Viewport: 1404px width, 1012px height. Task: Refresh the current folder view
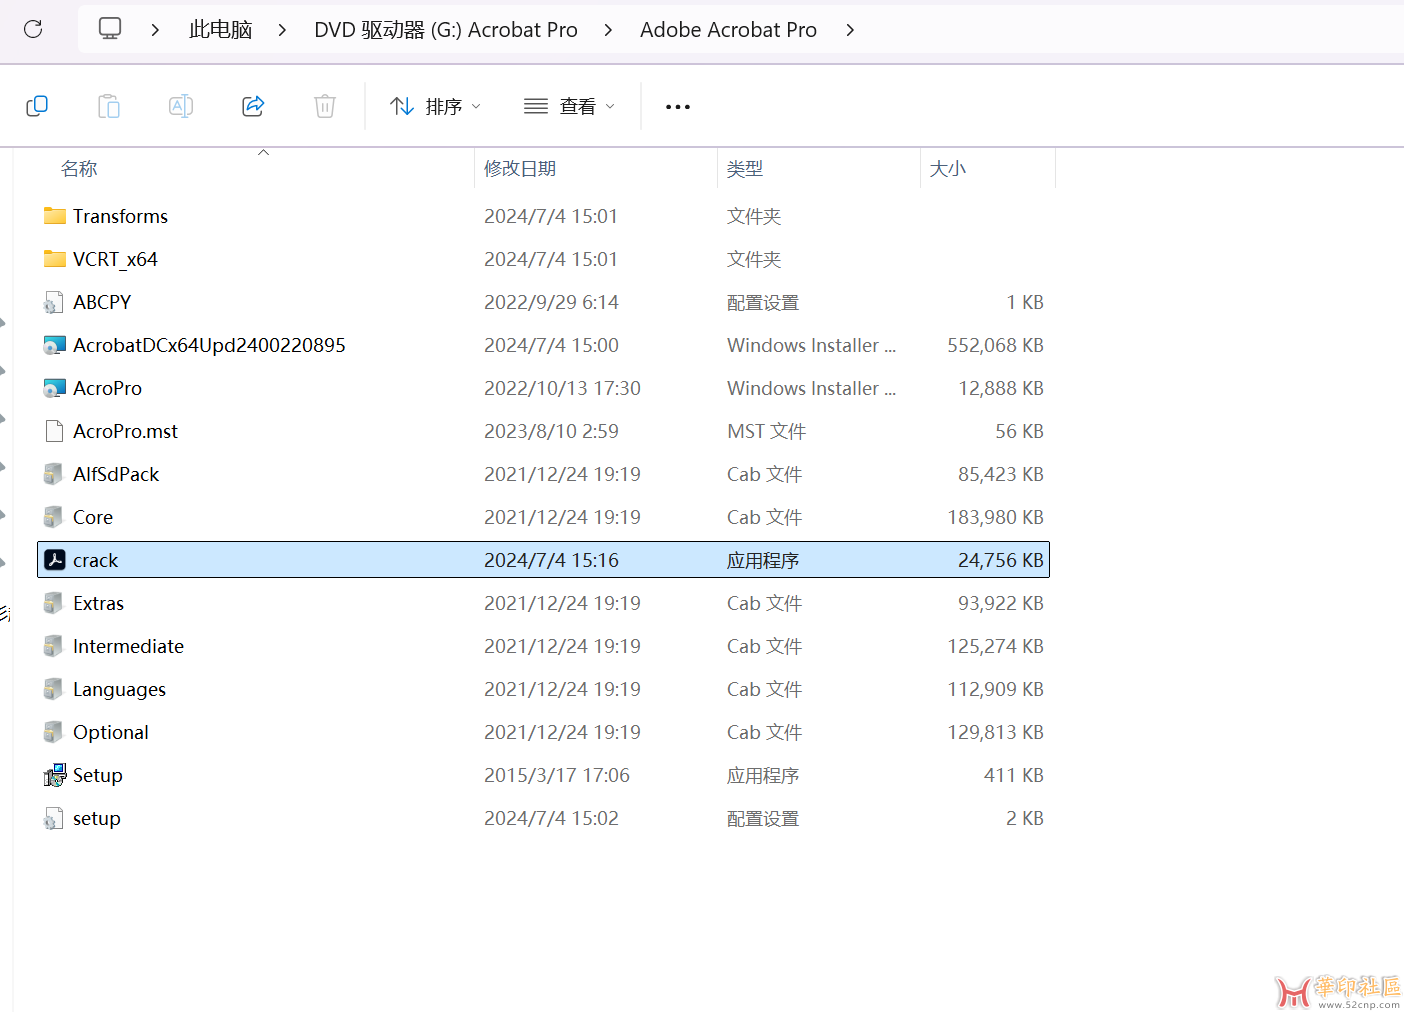tap(33, 29)
